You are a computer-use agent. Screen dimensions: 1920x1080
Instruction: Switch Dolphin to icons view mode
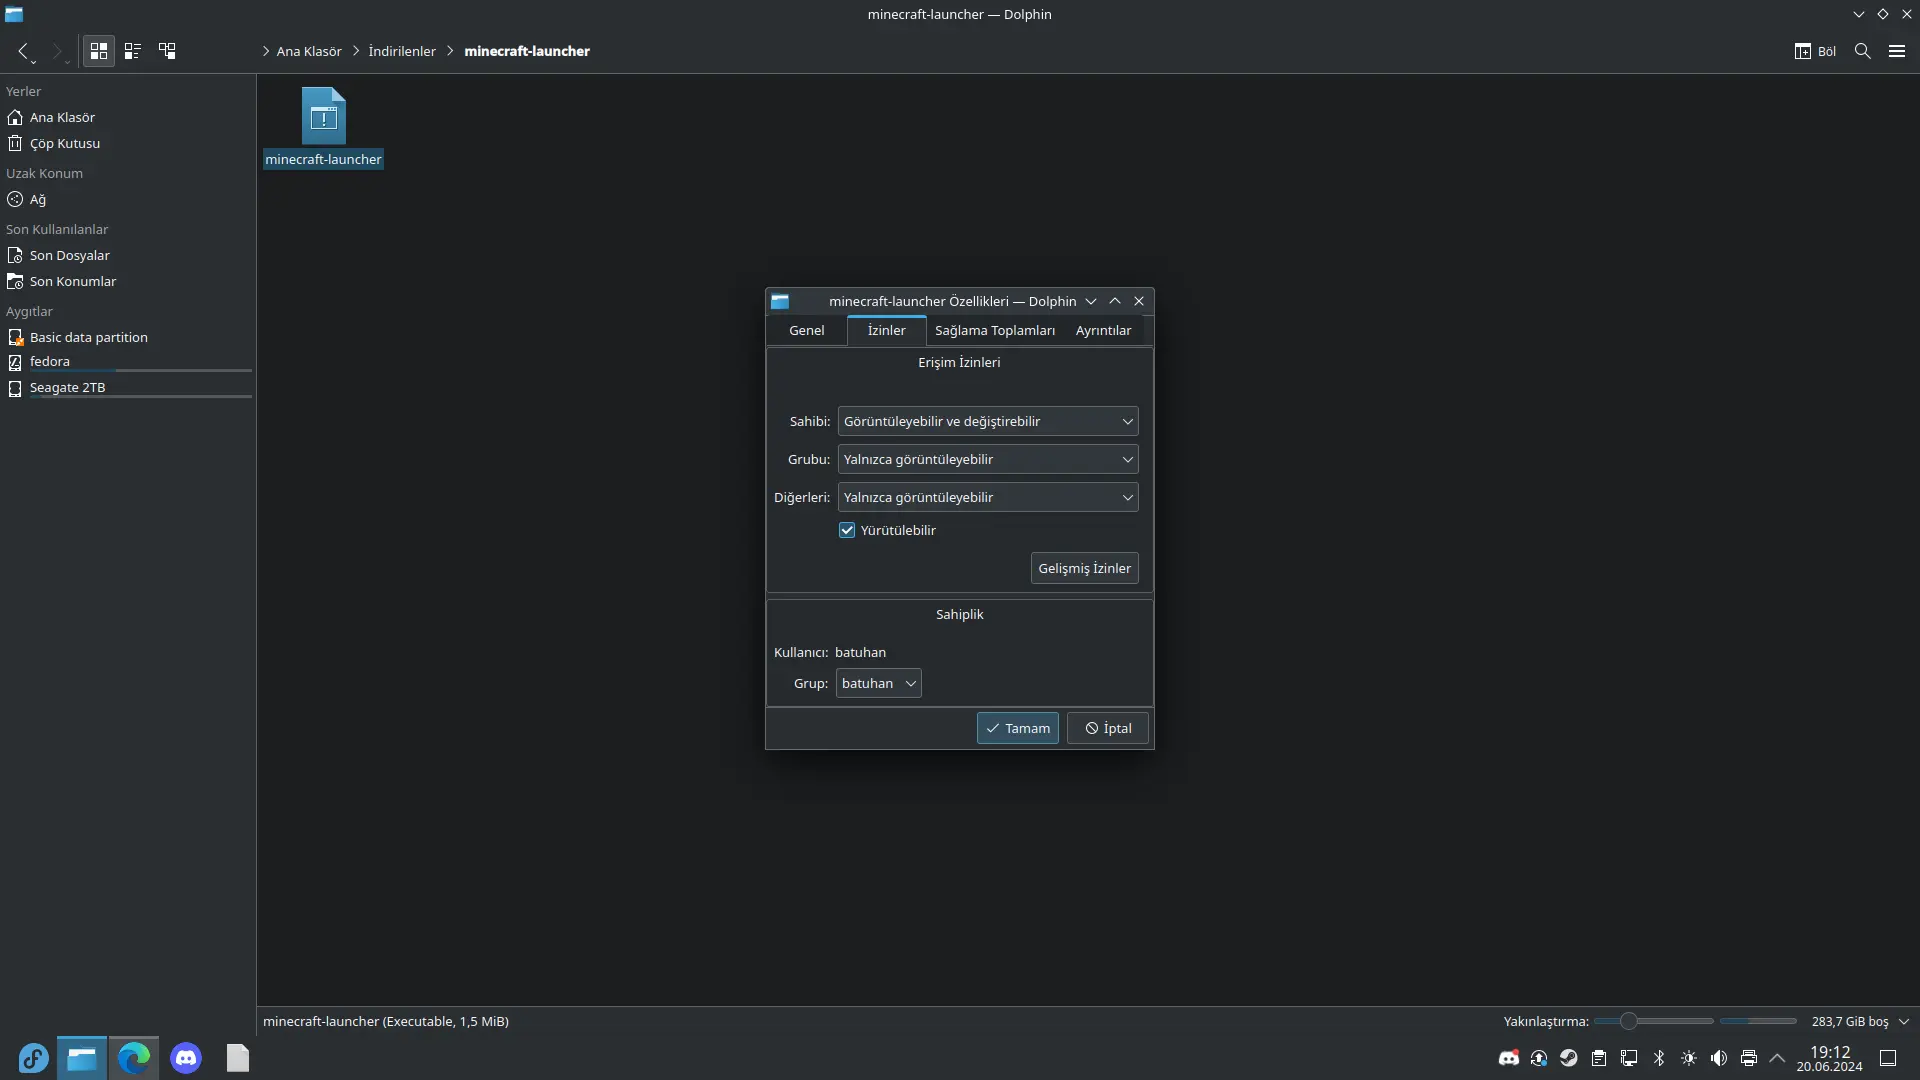click(x=99, y=51)
